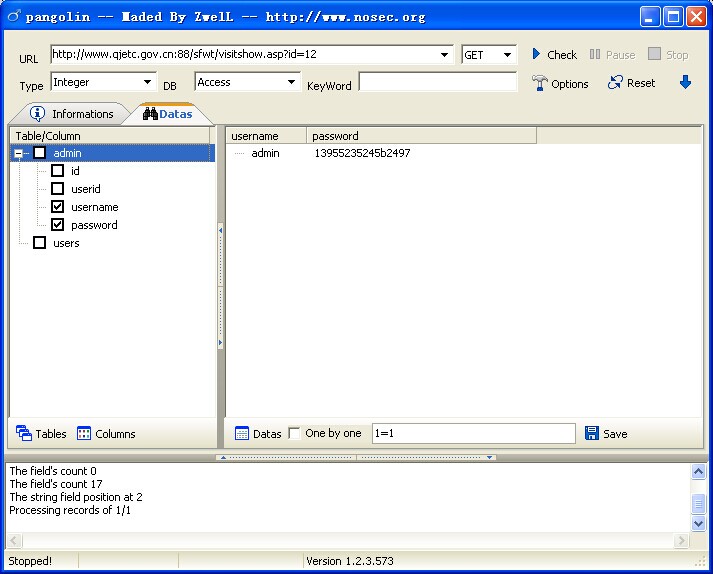Image resolution: width=713 pixels, height=574 pixels.
Task: Click the Table/Column header
Action: [x=110, y=136]
